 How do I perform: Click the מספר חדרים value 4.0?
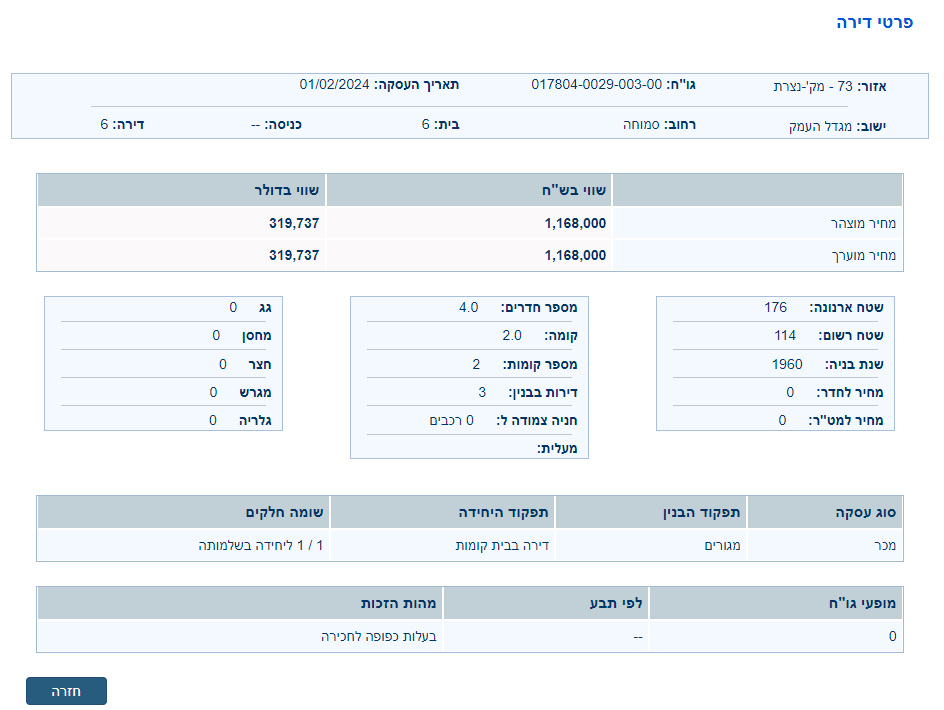point(468,307)
